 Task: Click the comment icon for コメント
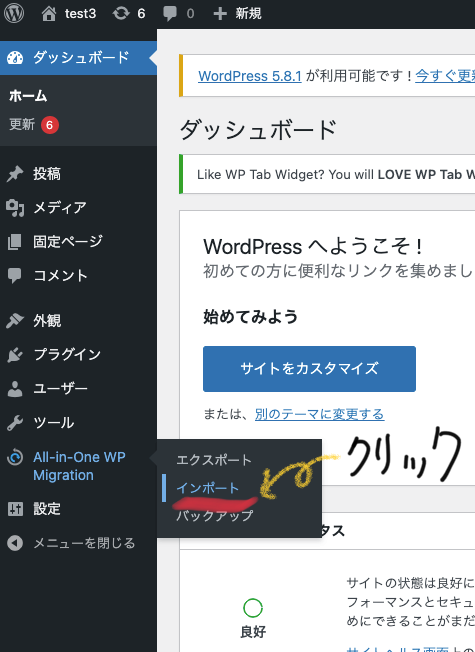[15, 275]
